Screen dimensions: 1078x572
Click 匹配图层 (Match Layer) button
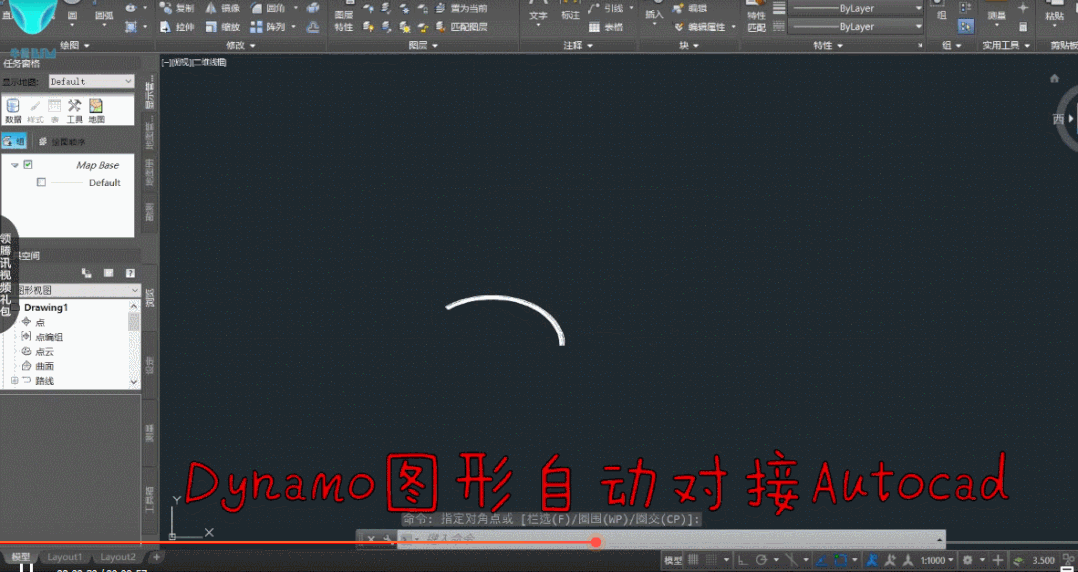click(x=462, y=27)
